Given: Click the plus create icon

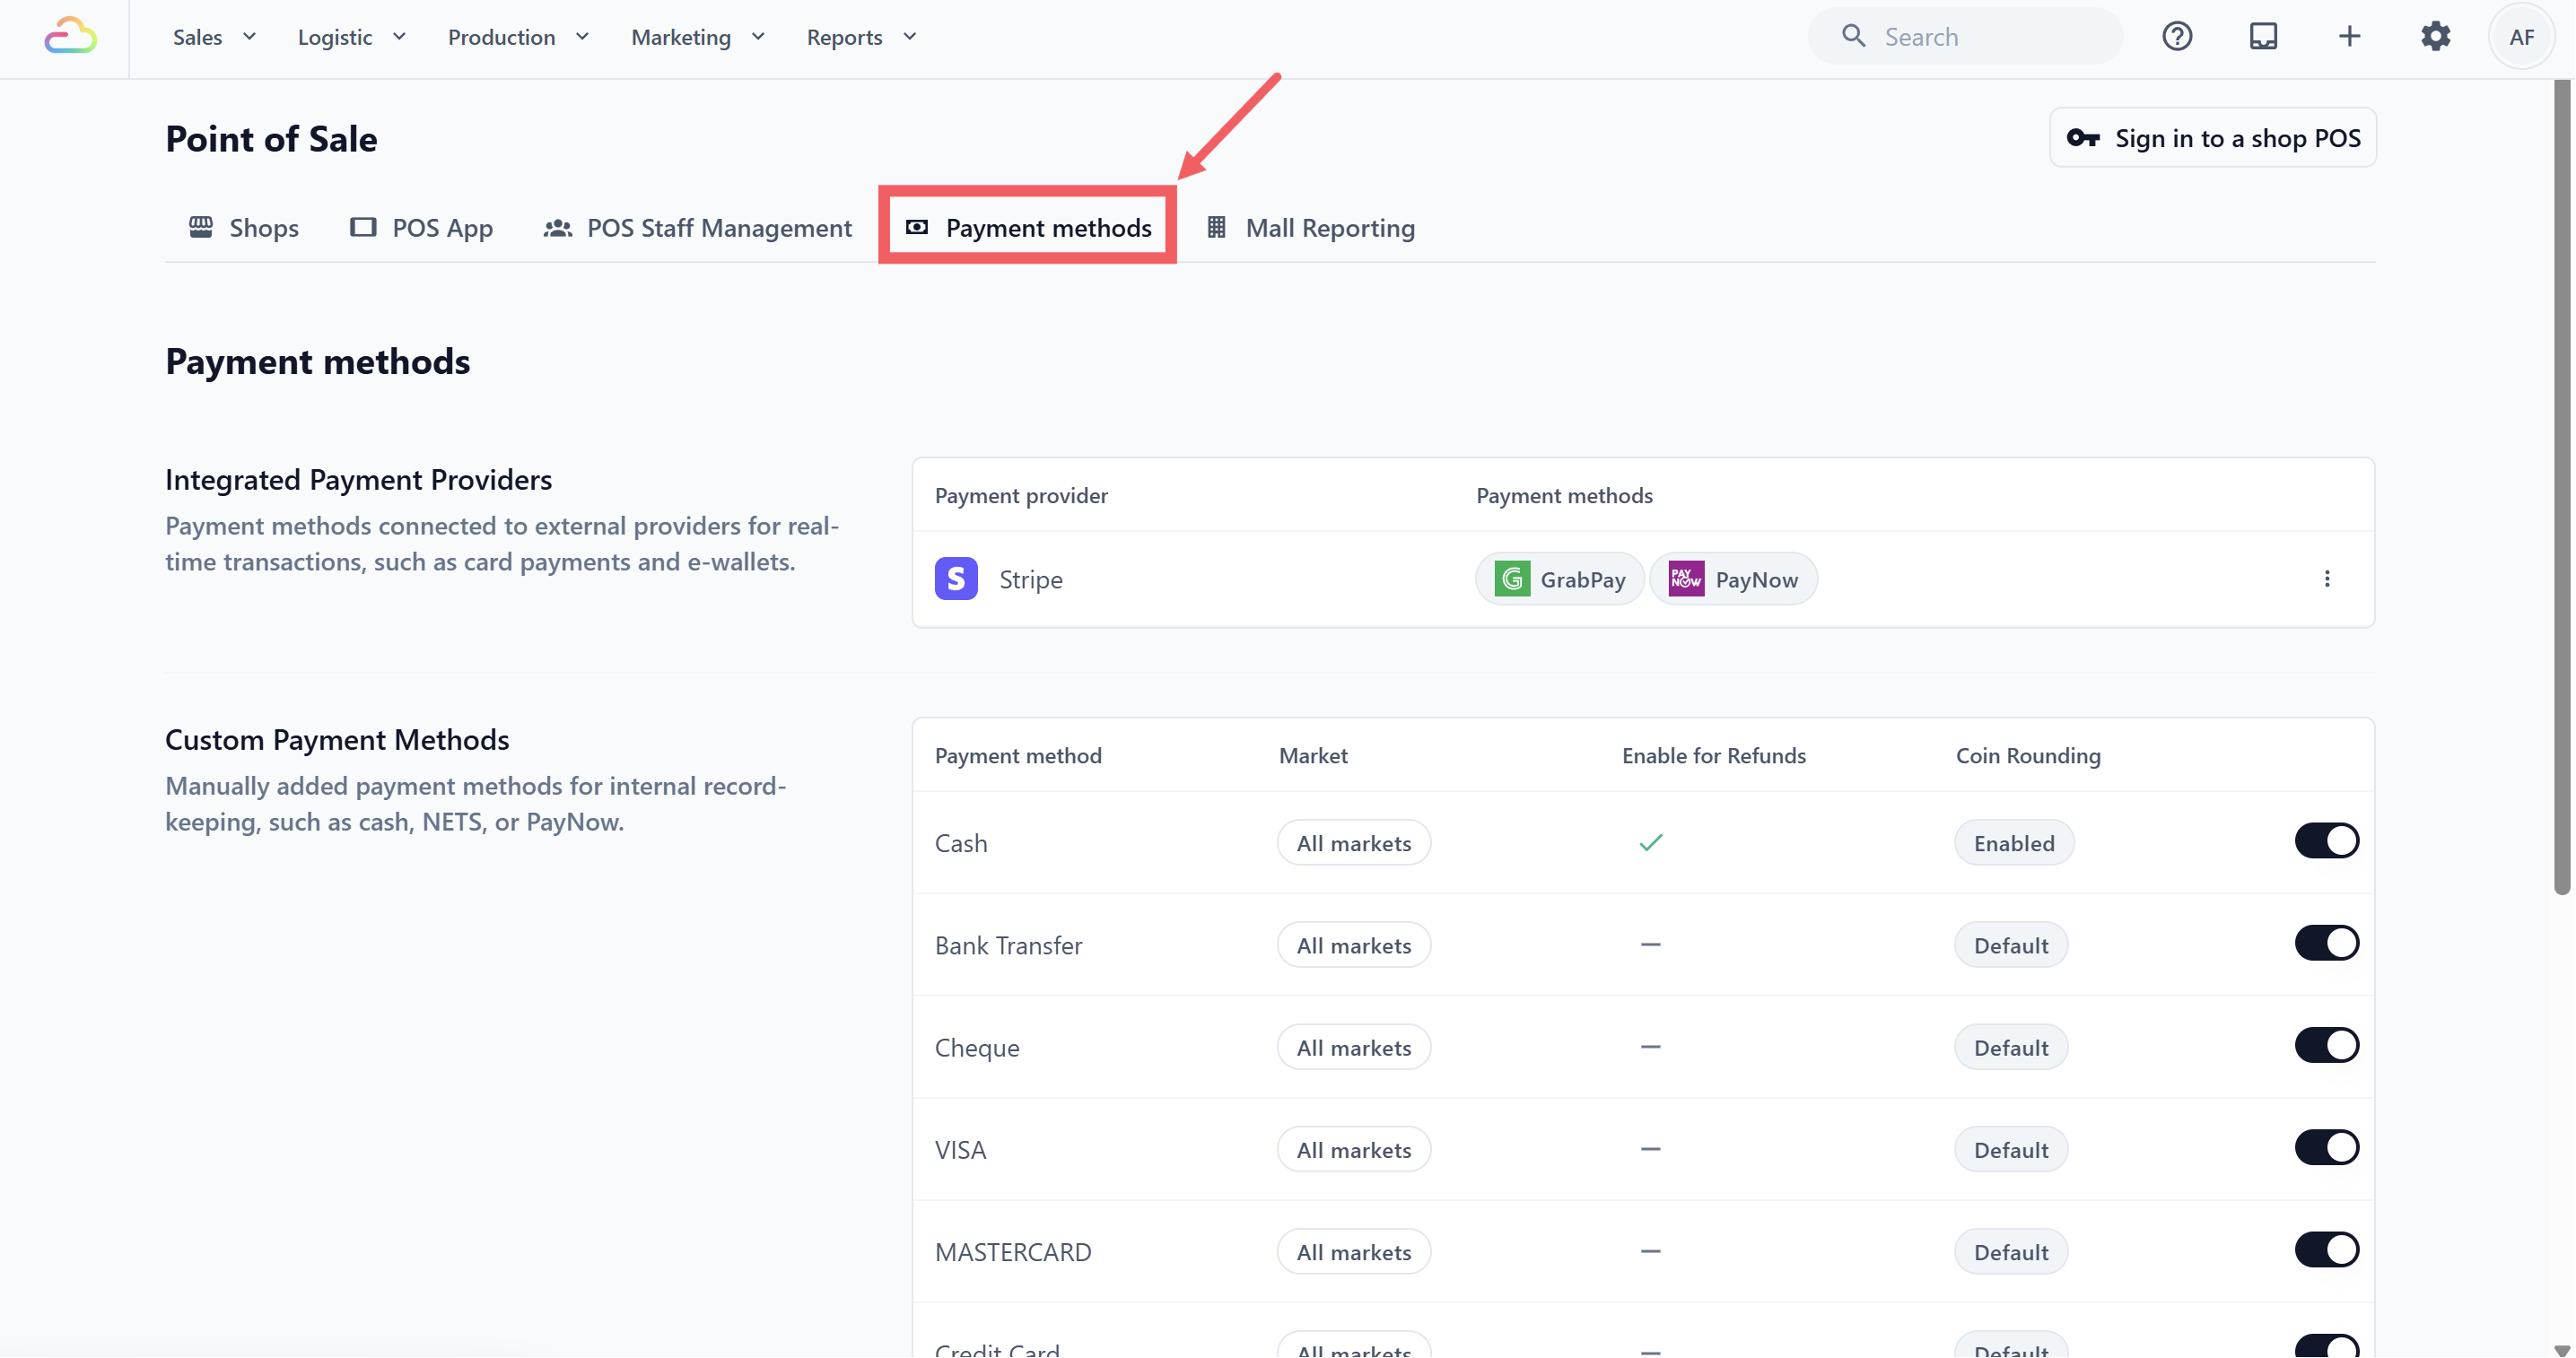Looking at the screenshot, I should (2349, 37).
